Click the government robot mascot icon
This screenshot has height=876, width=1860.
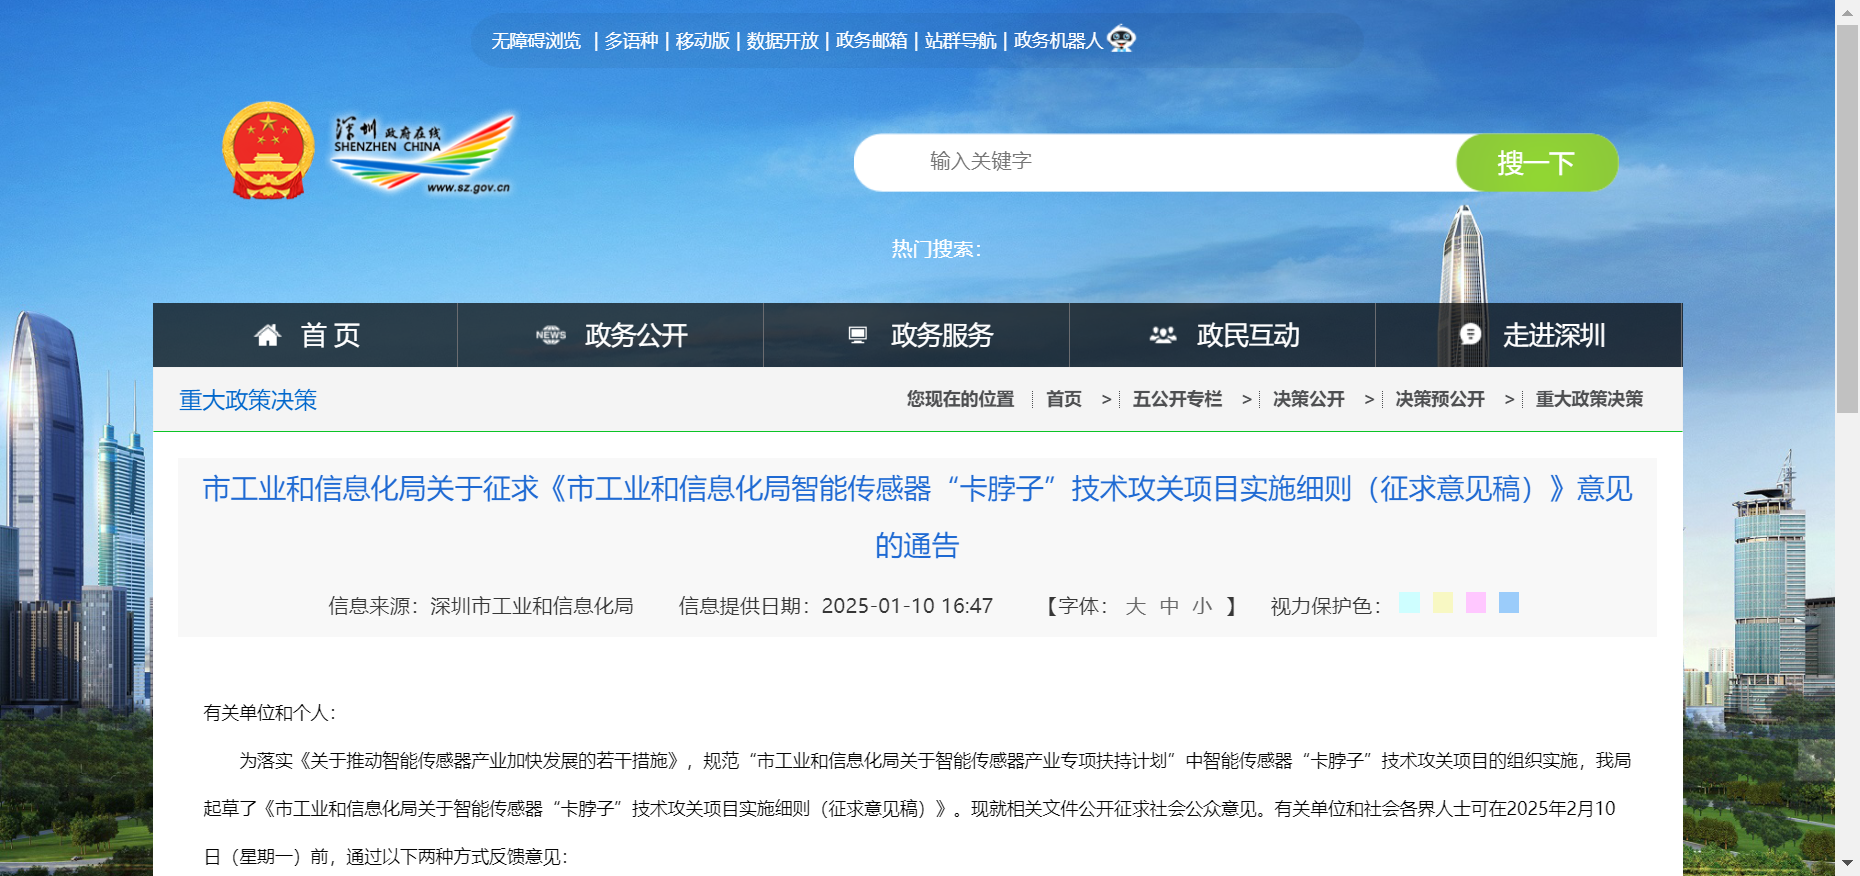[x=1121, y=39]
